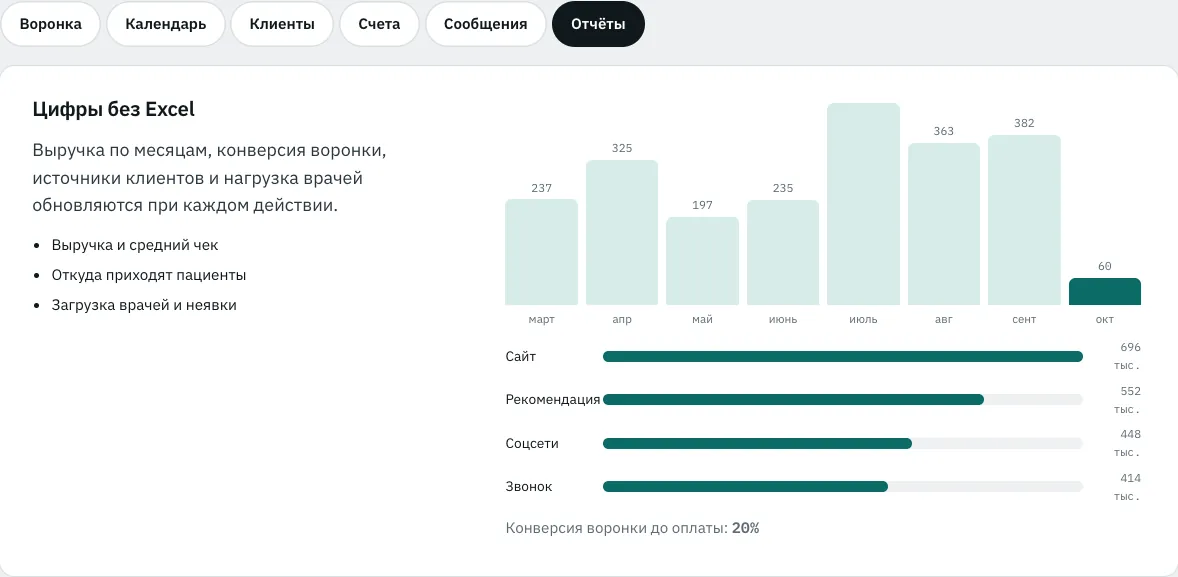Viewport: 1178px width, 577px height.
Task: Click the Рекомендация source label
Action: 553,400
